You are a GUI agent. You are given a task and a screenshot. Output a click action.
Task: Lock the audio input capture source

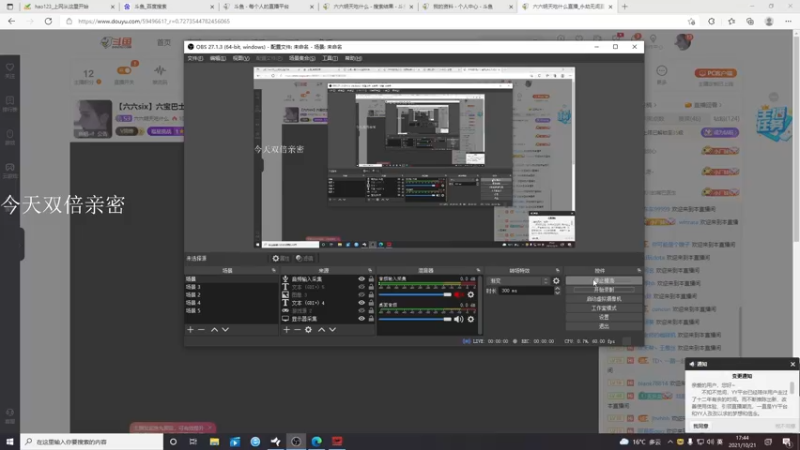click(371, 279)
